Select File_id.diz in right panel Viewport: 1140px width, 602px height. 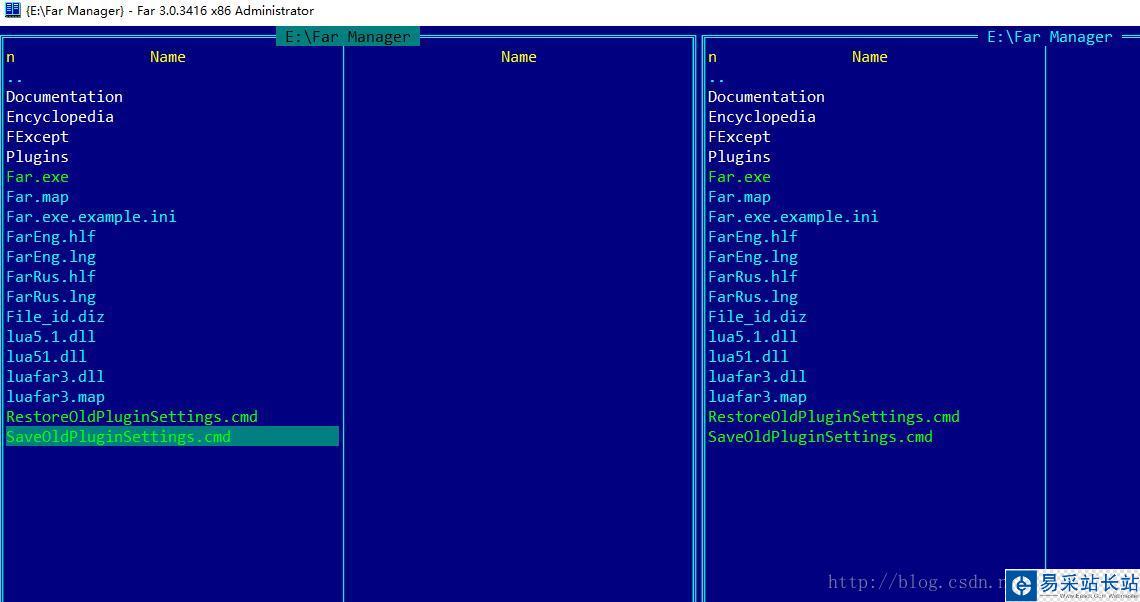pos(758,316)
